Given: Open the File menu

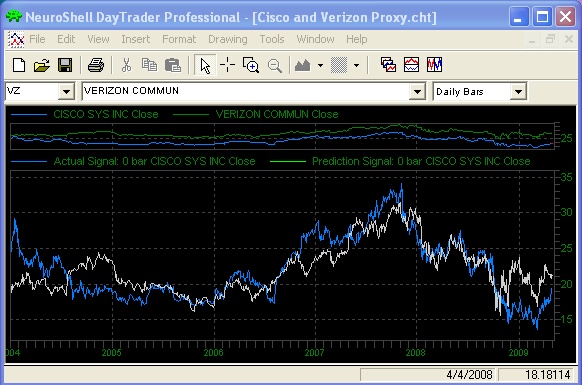Looking at the screenshot, I should 37,39.
